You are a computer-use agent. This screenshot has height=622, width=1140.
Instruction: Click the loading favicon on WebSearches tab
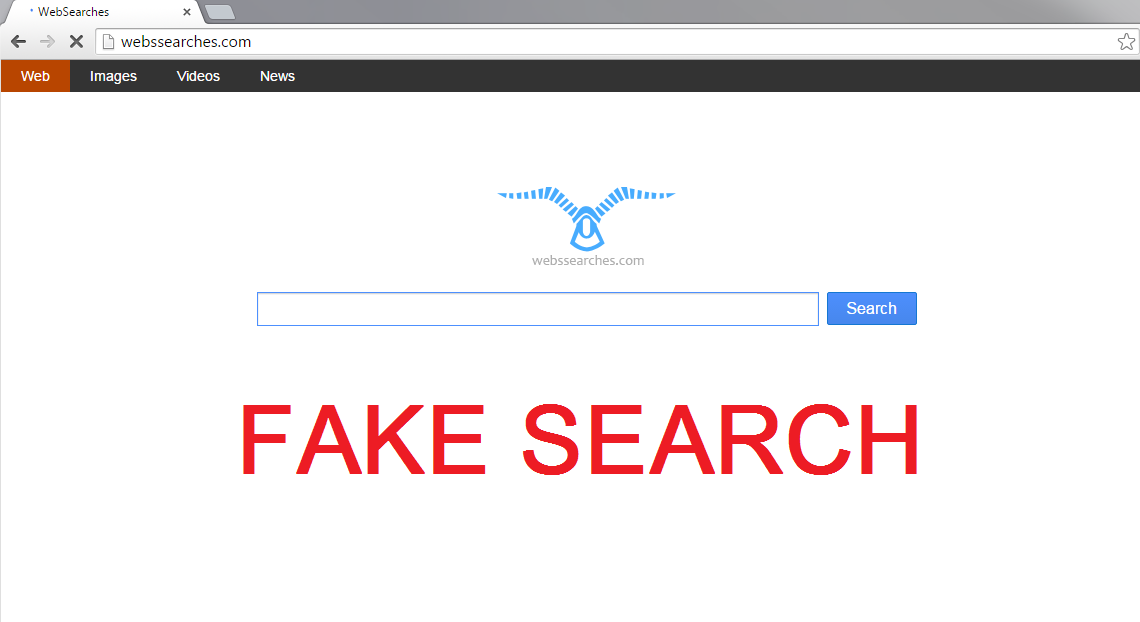(31, 11)
